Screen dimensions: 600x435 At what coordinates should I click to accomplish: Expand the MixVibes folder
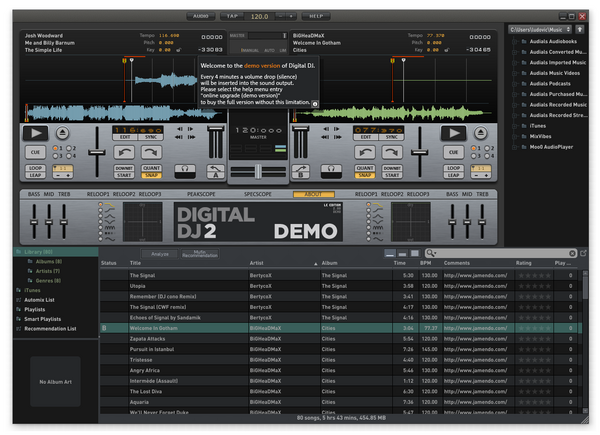tap(515, 136)
